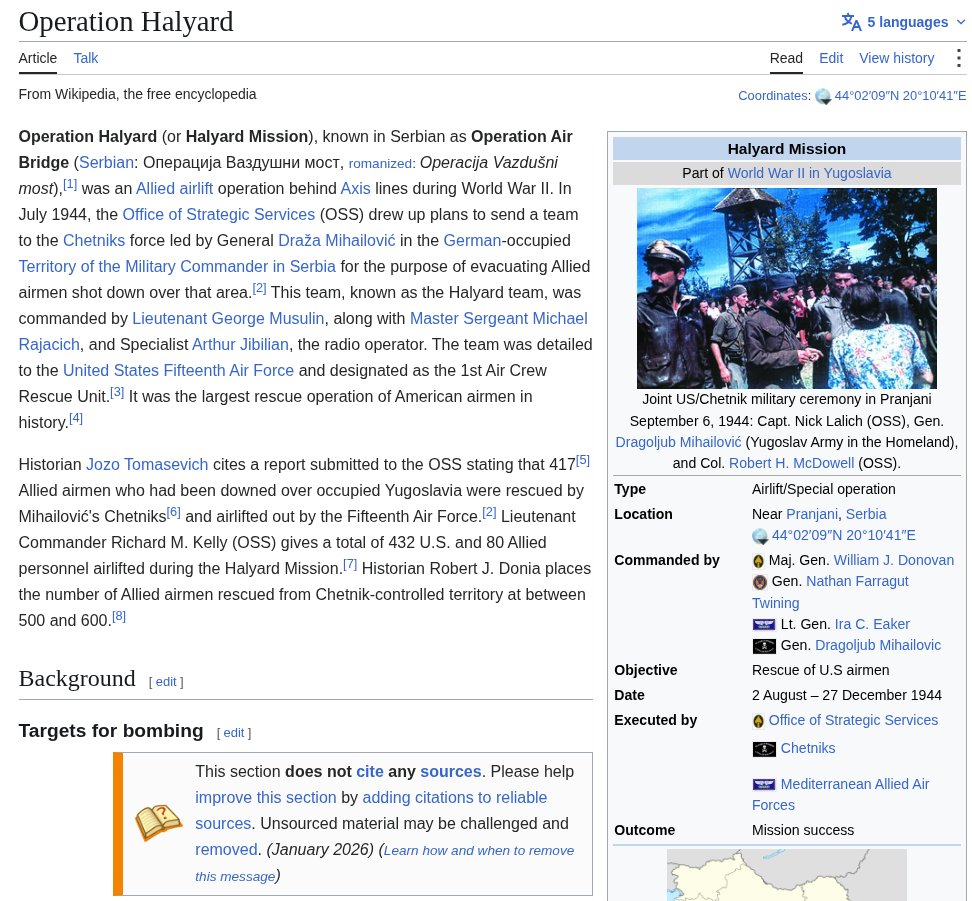Select '2 August – 27 December 1944' date text
This screenshot has width=972, height=901.
coord(846,695)
